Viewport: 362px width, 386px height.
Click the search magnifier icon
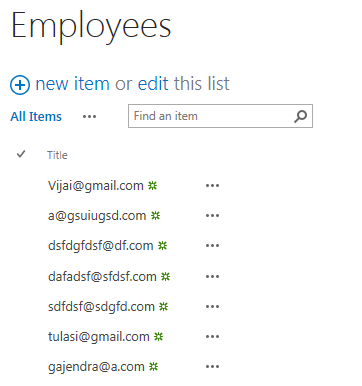coord(301,116)
